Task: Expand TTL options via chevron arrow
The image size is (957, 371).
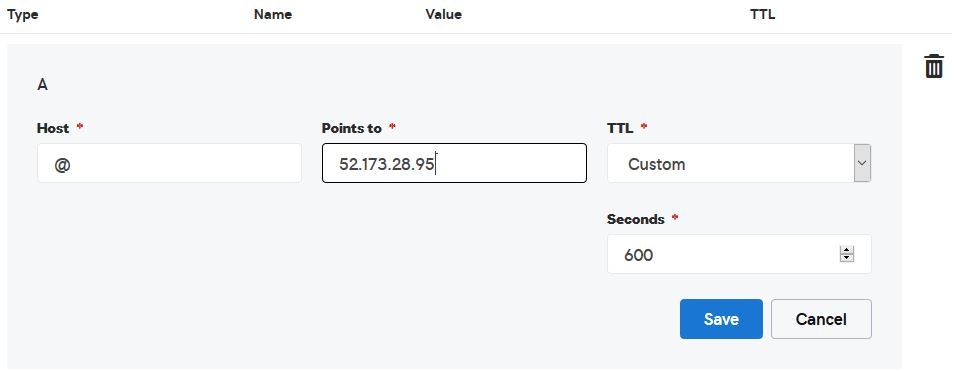Action: [x=862, y=163]
